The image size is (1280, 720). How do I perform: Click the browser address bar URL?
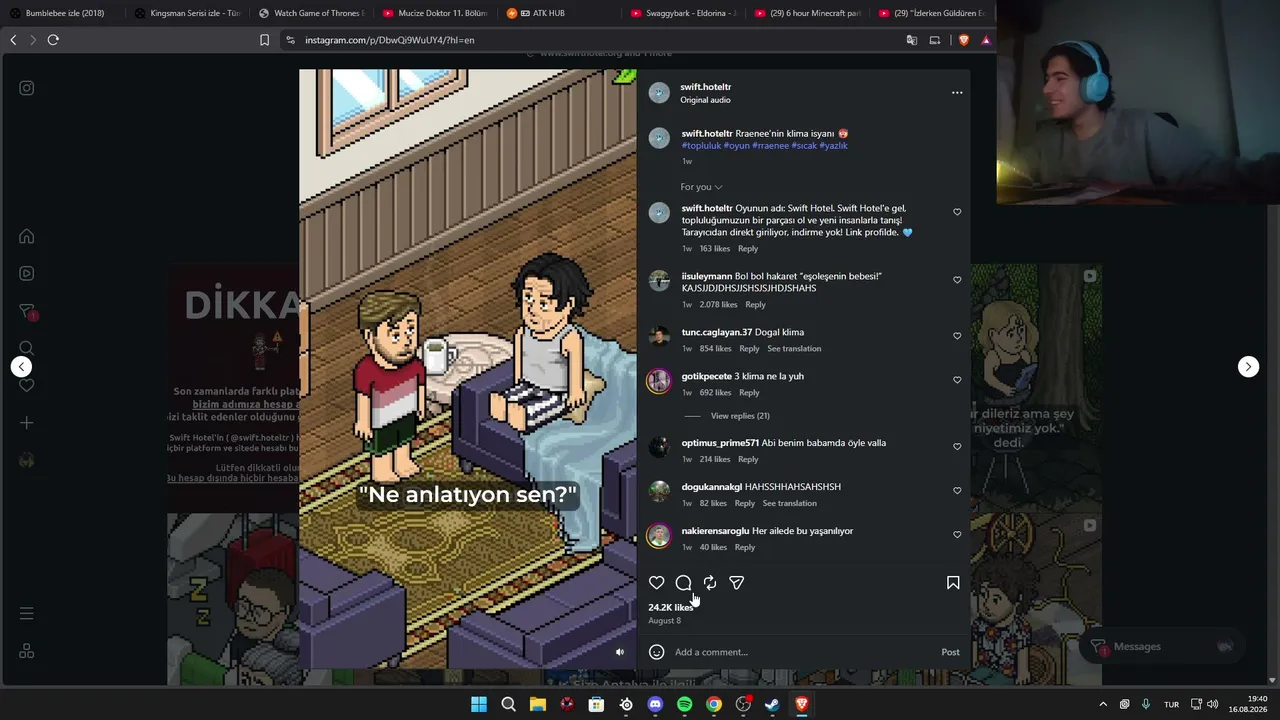[x=390, y=40]
